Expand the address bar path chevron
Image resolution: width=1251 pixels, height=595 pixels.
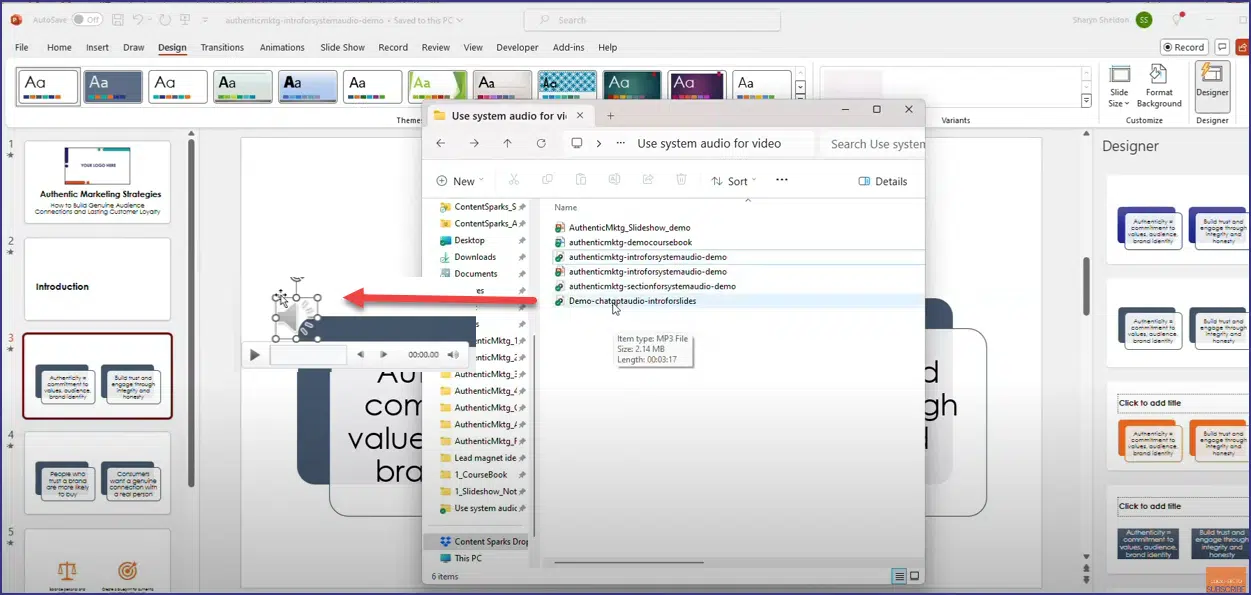click(599, 143)
